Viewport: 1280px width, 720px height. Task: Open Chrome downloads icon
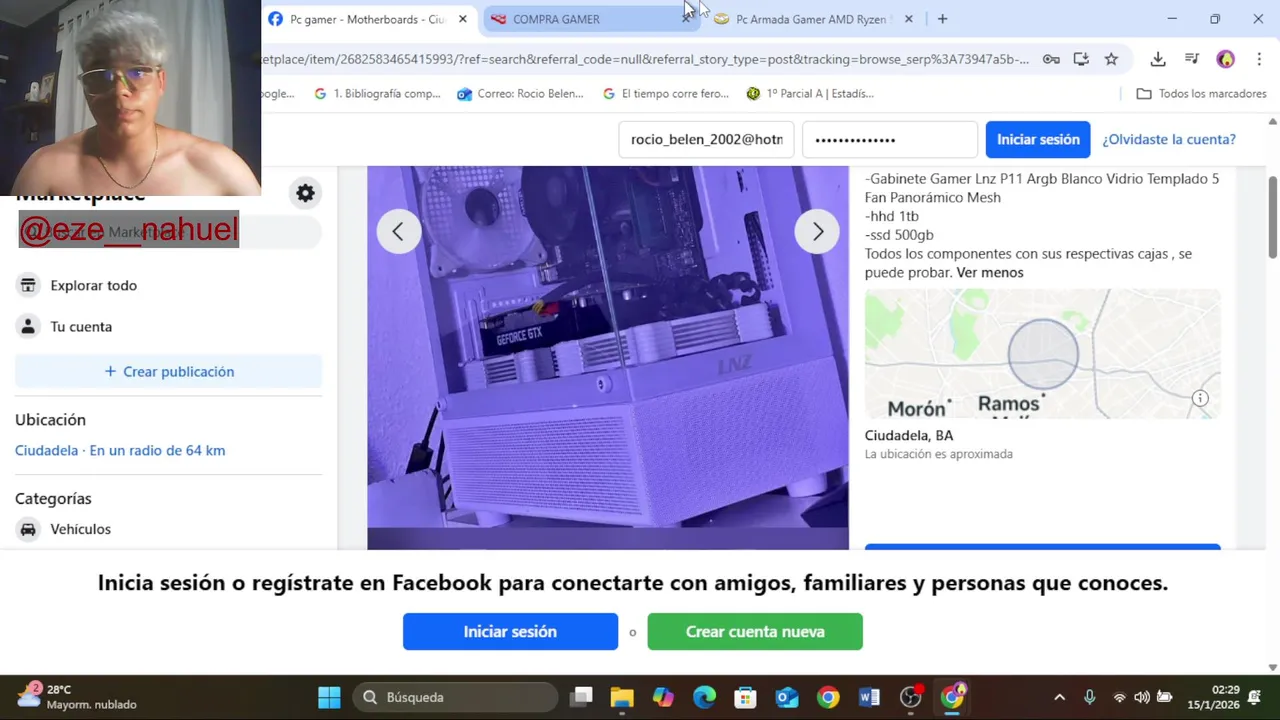1158,59
